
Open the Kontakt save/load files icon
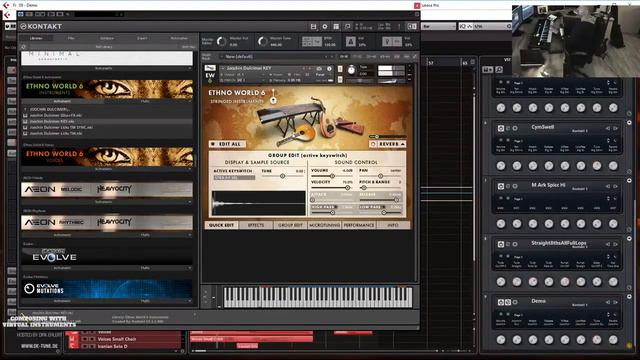pos(313,27)
